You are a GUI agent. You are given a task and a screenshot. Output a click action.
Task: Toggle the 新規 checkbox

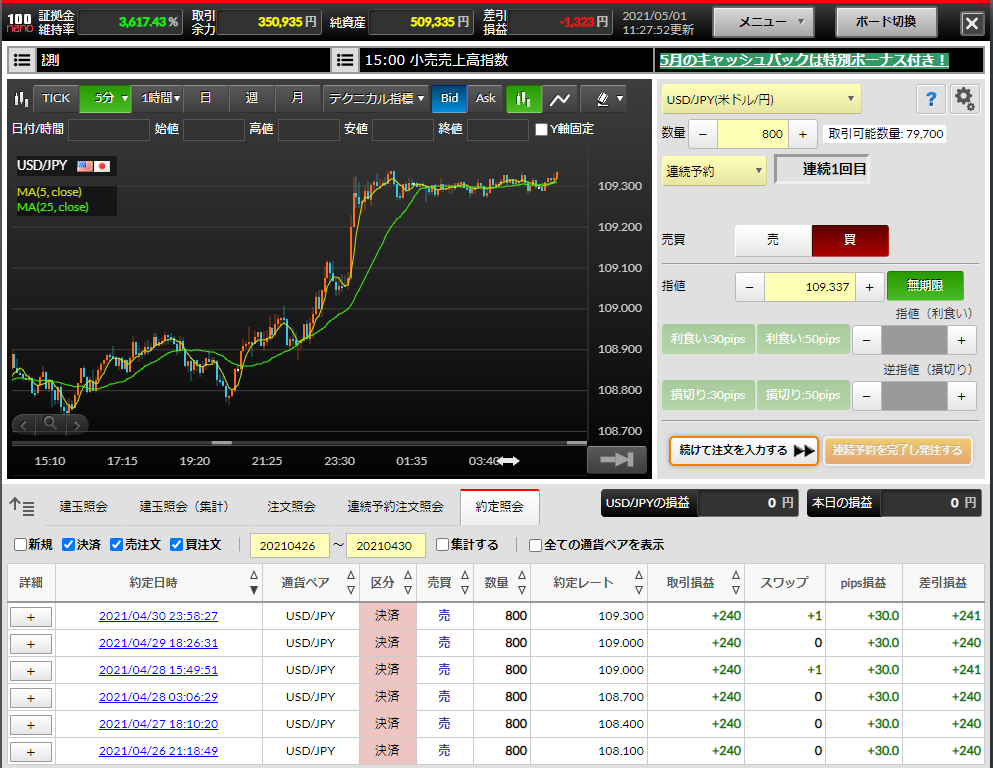20,545
